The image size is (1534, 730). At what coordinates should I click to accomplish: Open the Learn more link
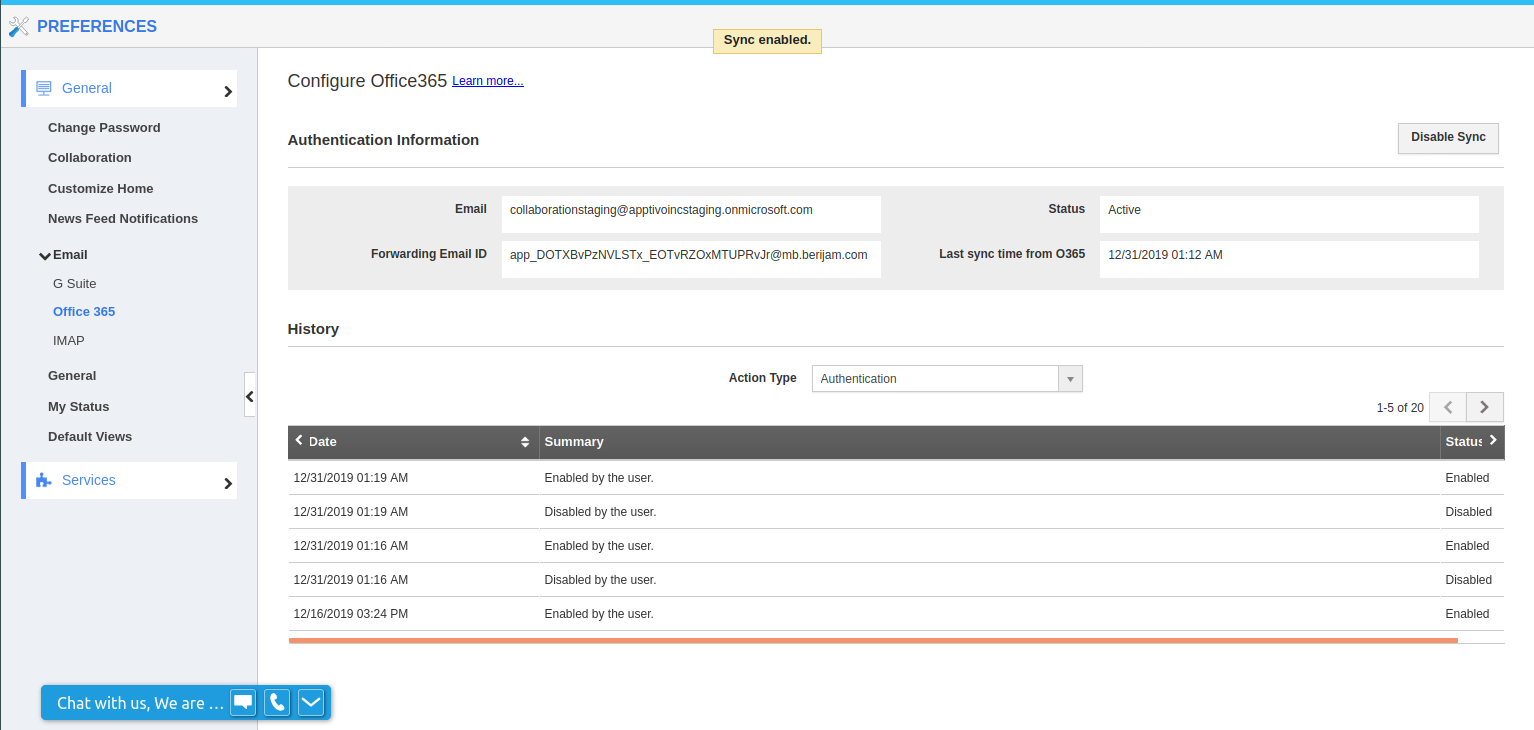(488, 81)
